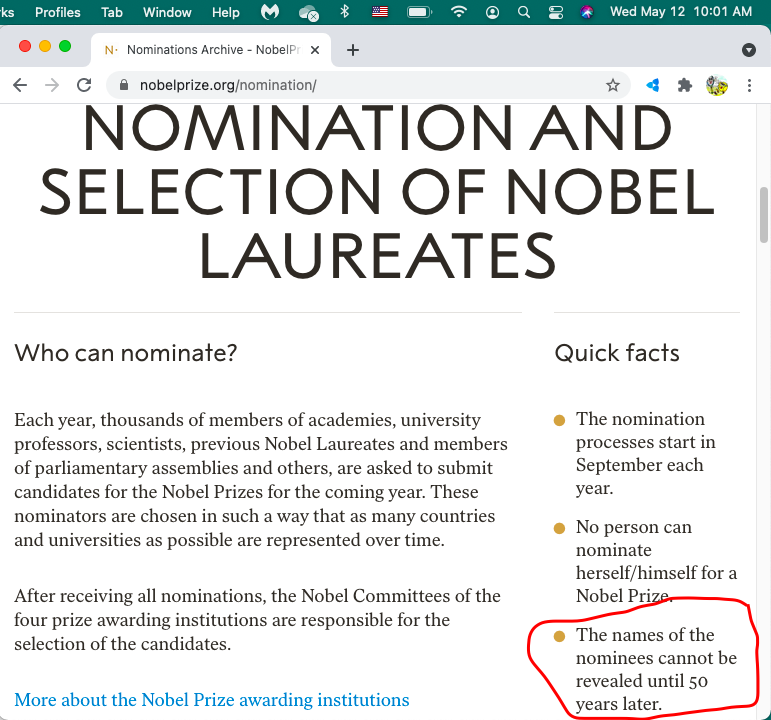Click the page's vertical scrollbar thumb
This screenshot has height=720, width=771.
click(764, 215)
